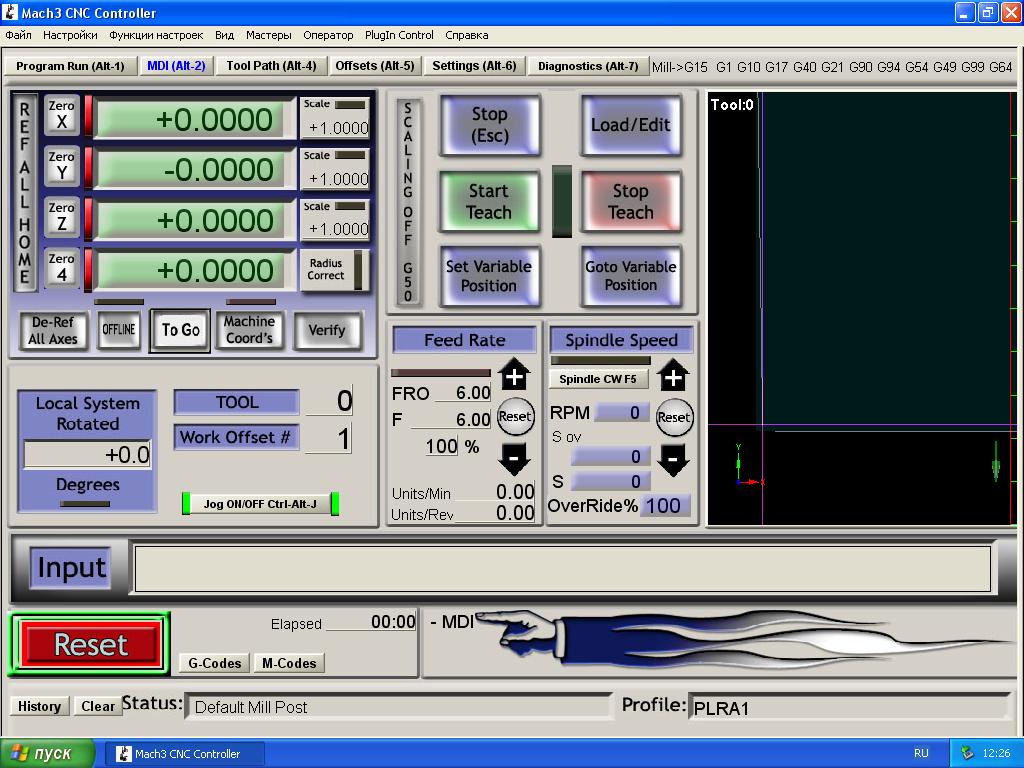Open the Функции настроек menu
The height and width of the screenshot is (768, 1024).
pyautogui.click(x=156, y=35)
